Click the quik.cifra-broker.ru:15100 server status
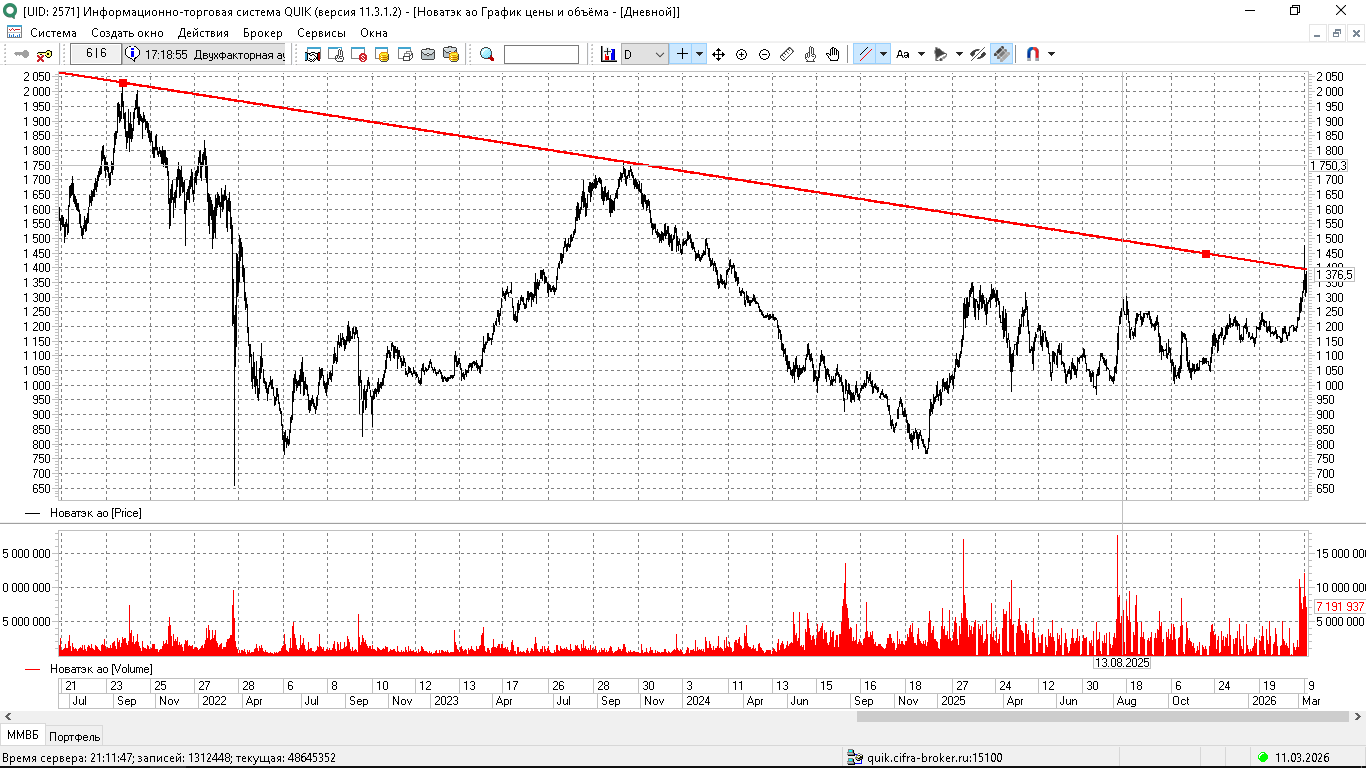Image resolution: width=1366 pixels, height=768 pixels. point(933,758)
